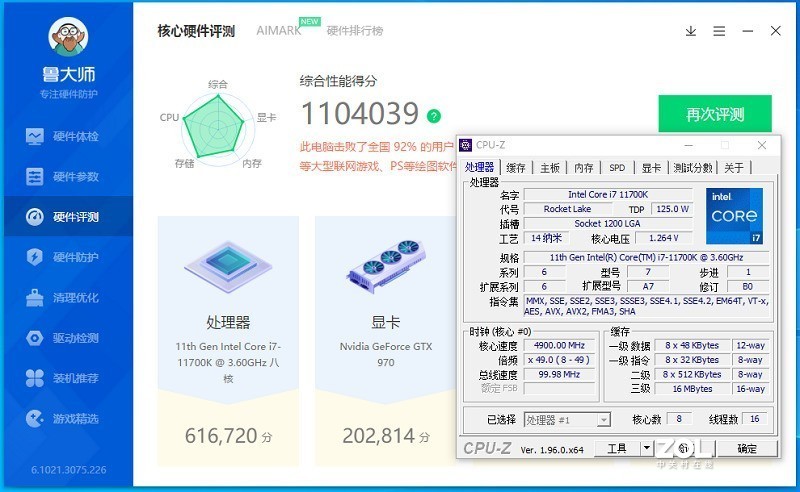
Task: Click the CPU-Z title bar icon
Action: 465,145
